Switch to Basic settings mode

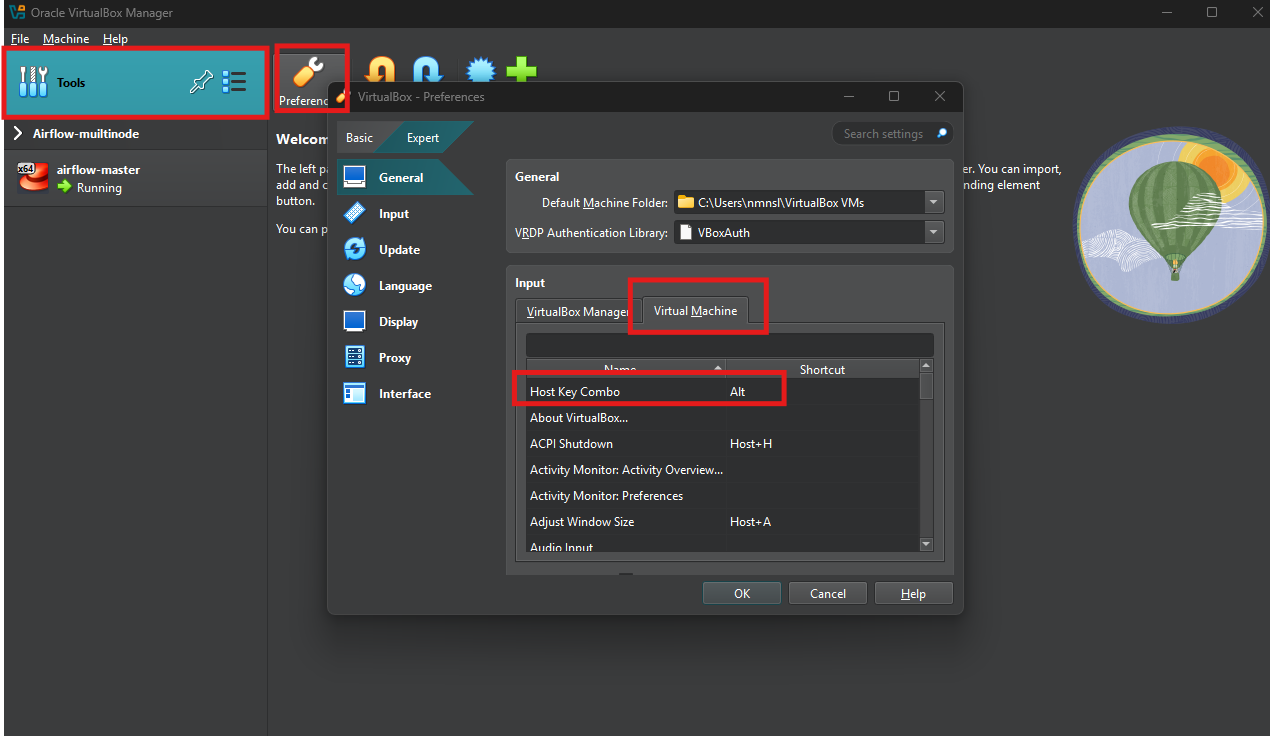click(359, 138)
